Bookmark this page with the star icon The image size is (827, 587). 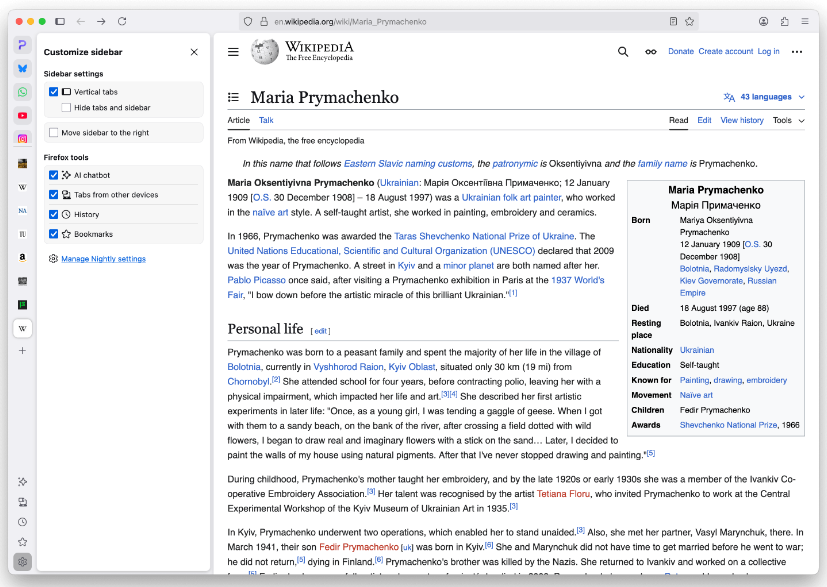pos(689,21)
